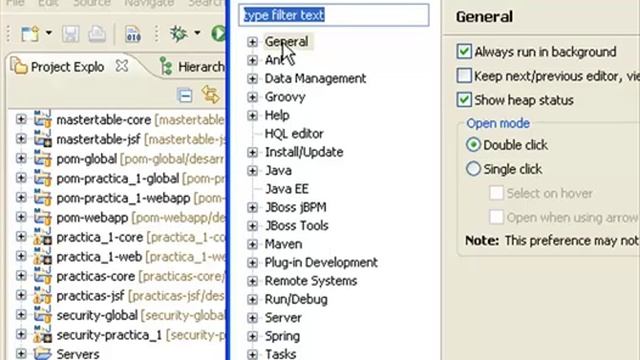Select the Java EE preferences item
Viewport: 640px width, 360px height.
[287, 189]
